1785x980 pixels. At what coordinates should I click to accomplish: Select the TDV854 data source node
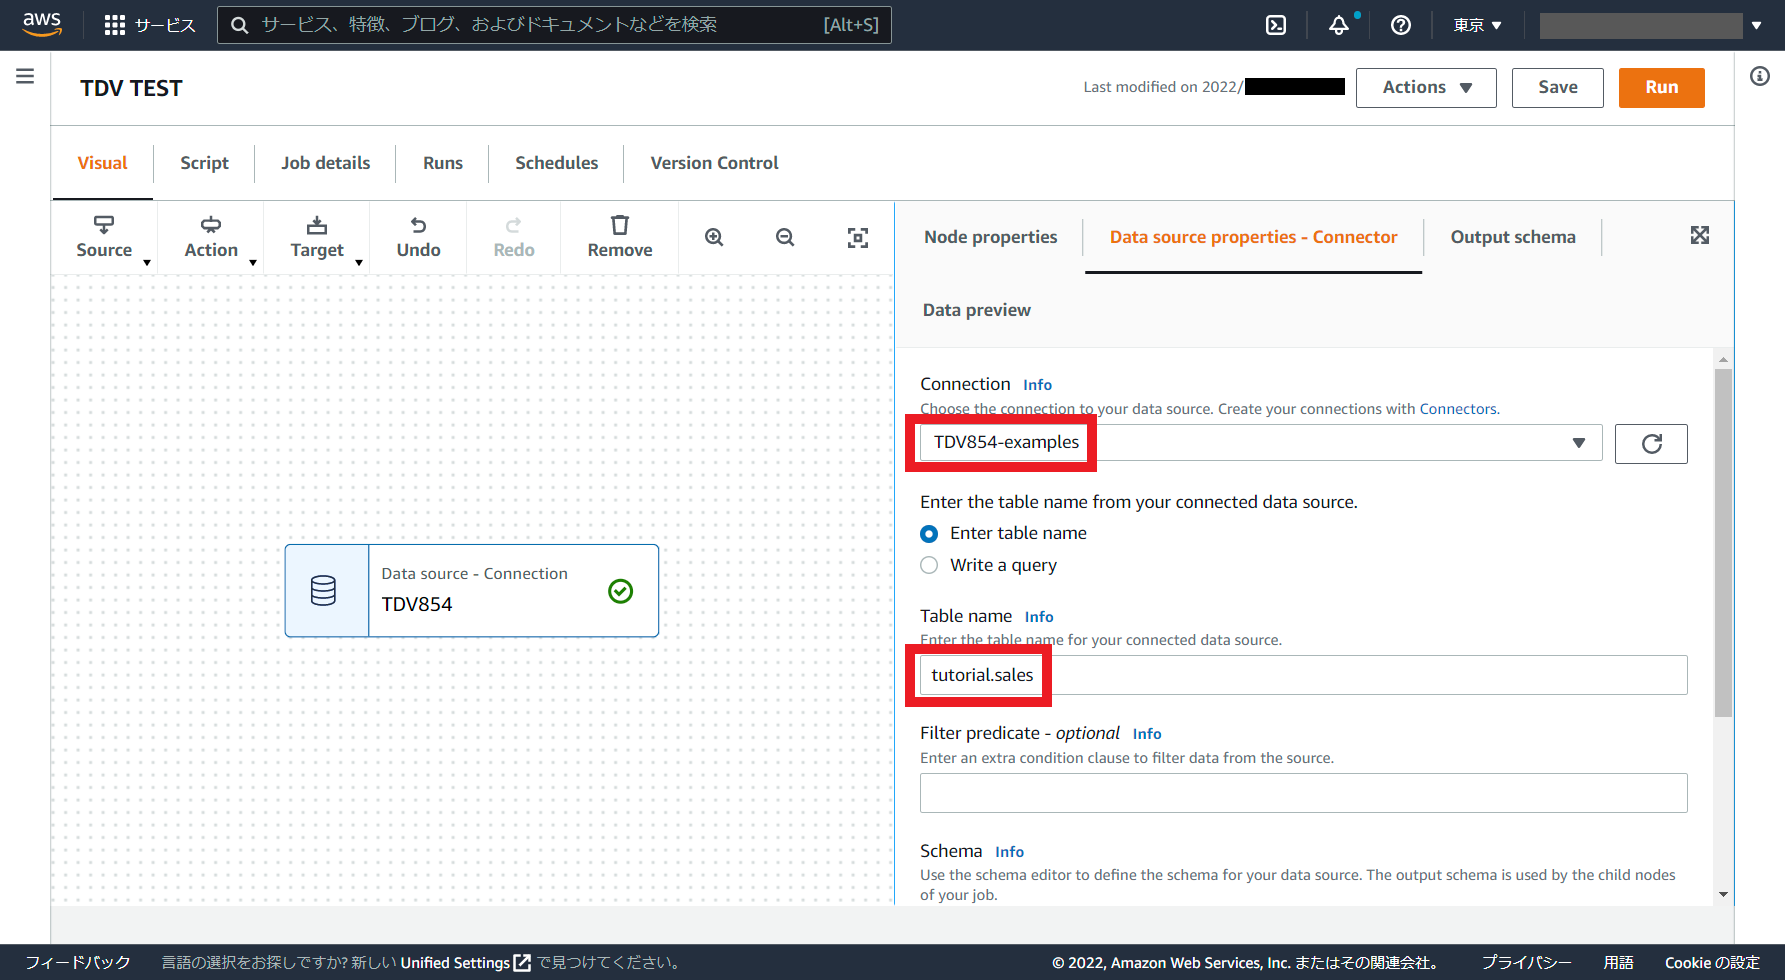point(472,590)
